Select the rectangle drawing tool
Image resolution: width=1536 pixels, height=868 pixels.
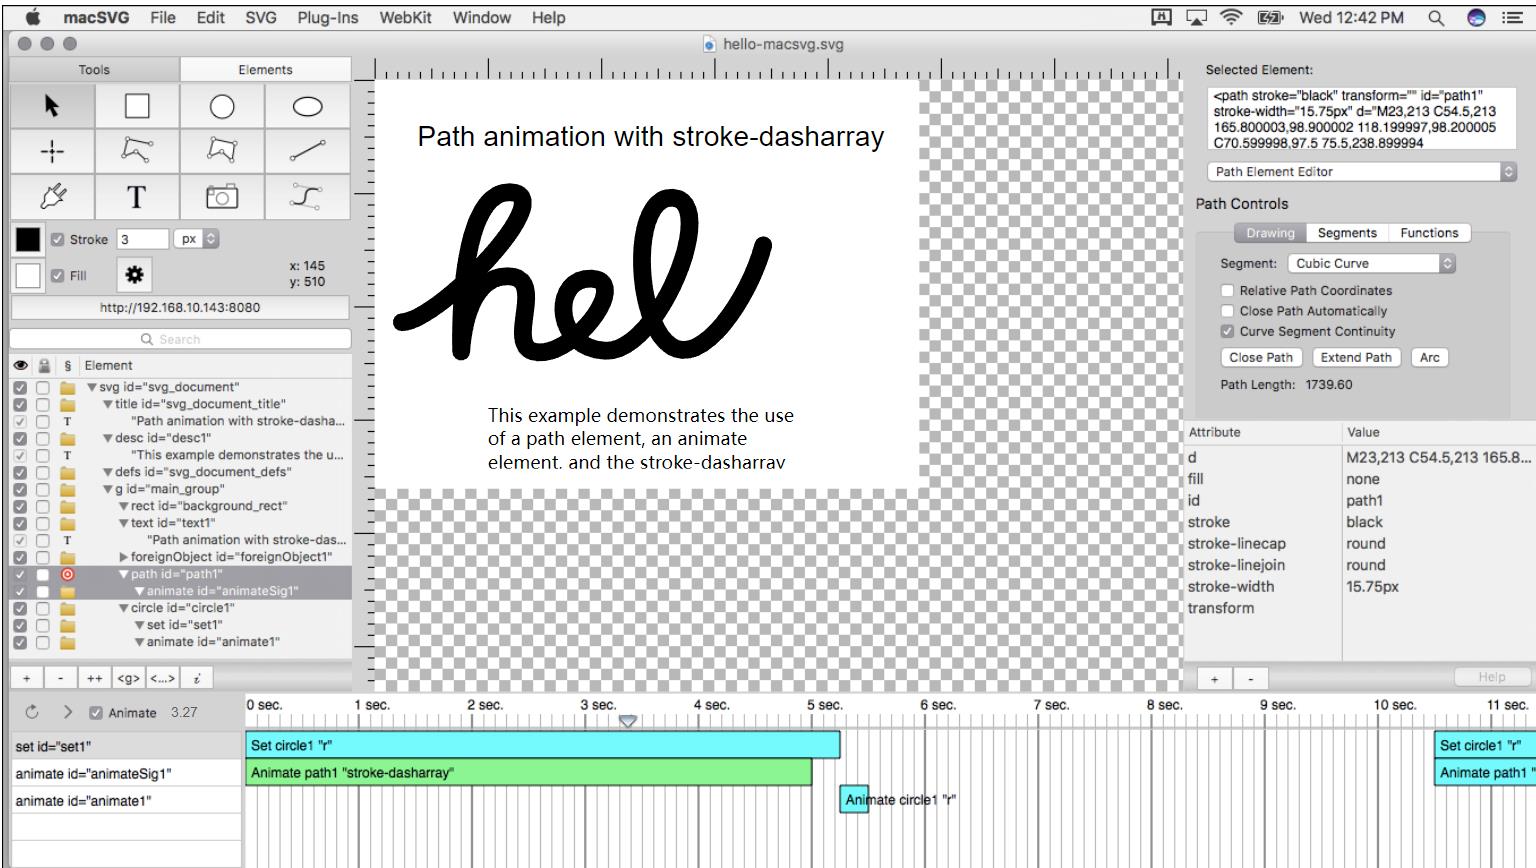(x=136, y=105)
